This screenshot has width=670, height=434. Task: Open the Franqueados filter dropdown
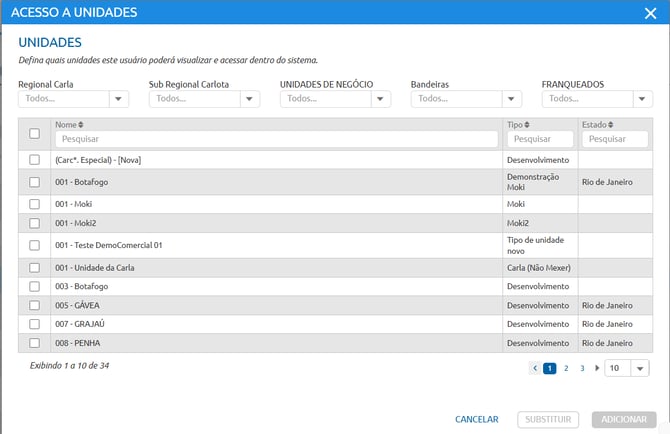point(643,99)
